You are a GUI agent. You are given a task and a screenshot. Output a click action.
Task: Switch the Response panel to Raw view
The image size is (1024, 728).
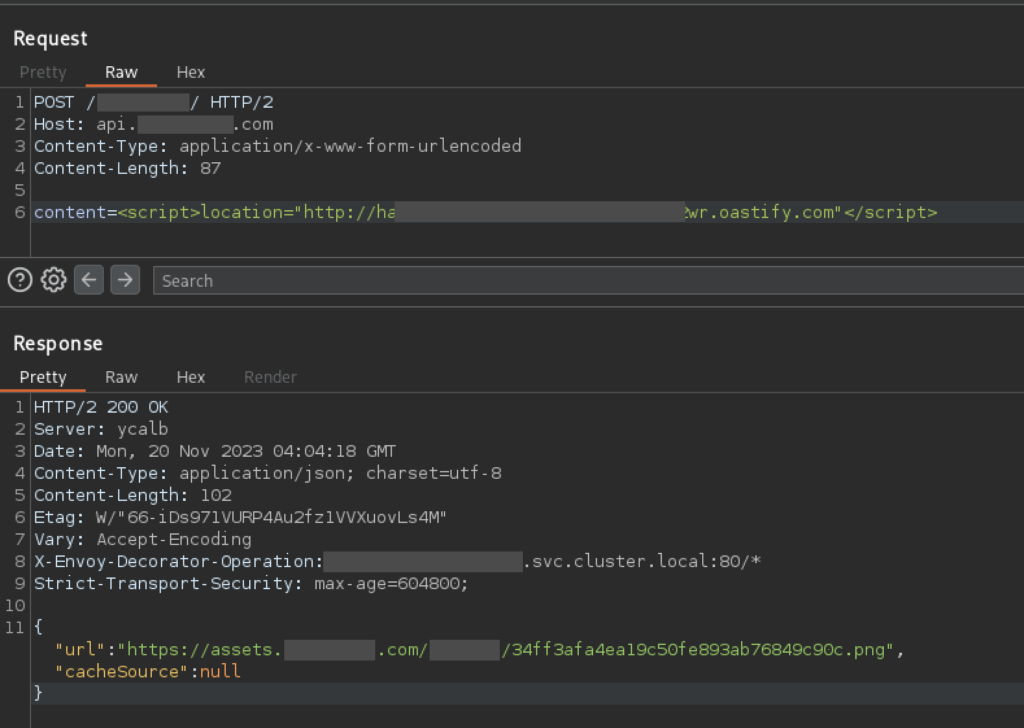121,377
